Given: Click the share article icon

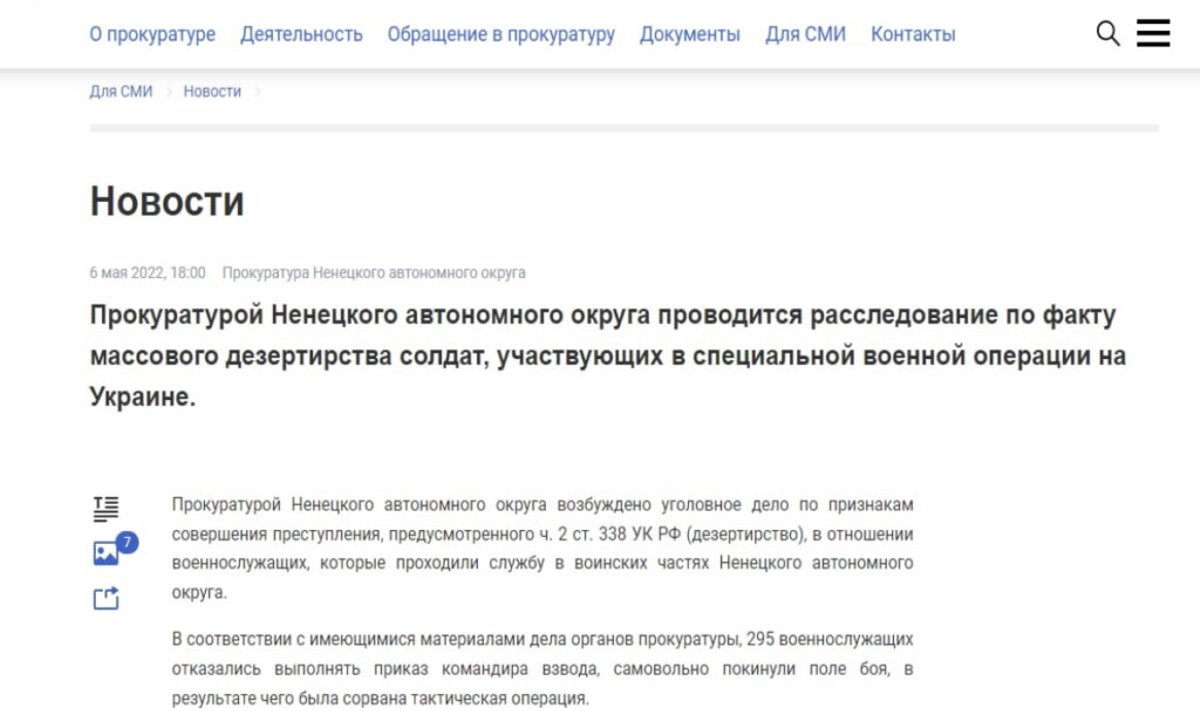Looking at the screenshot, I should [106, 598].
